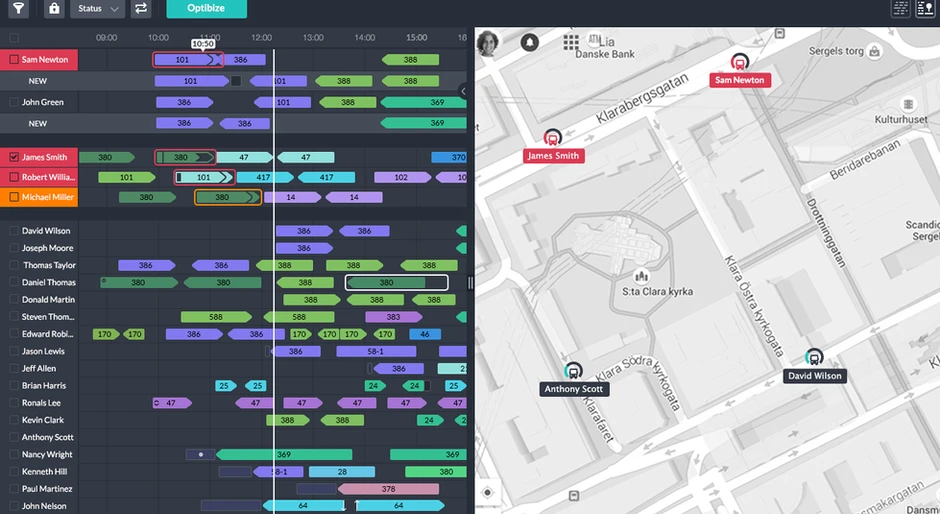The image size is (940, 514).
Task: Click the lock icon in toolbar
Action: coord(54,8)
